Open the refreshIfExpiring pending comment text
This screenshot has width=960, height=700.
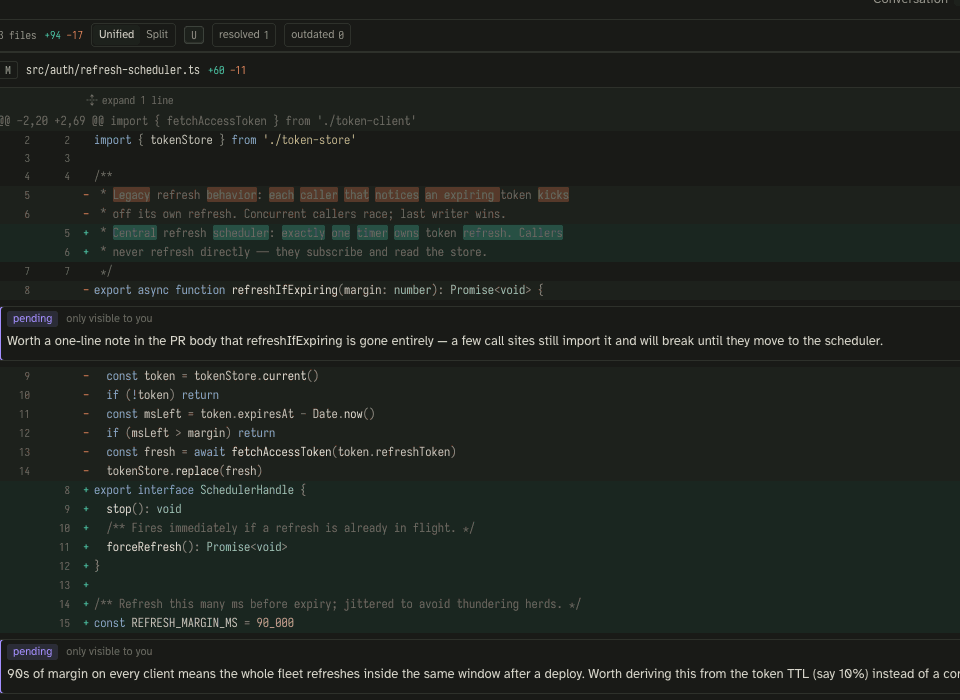(x=444, y=341)
